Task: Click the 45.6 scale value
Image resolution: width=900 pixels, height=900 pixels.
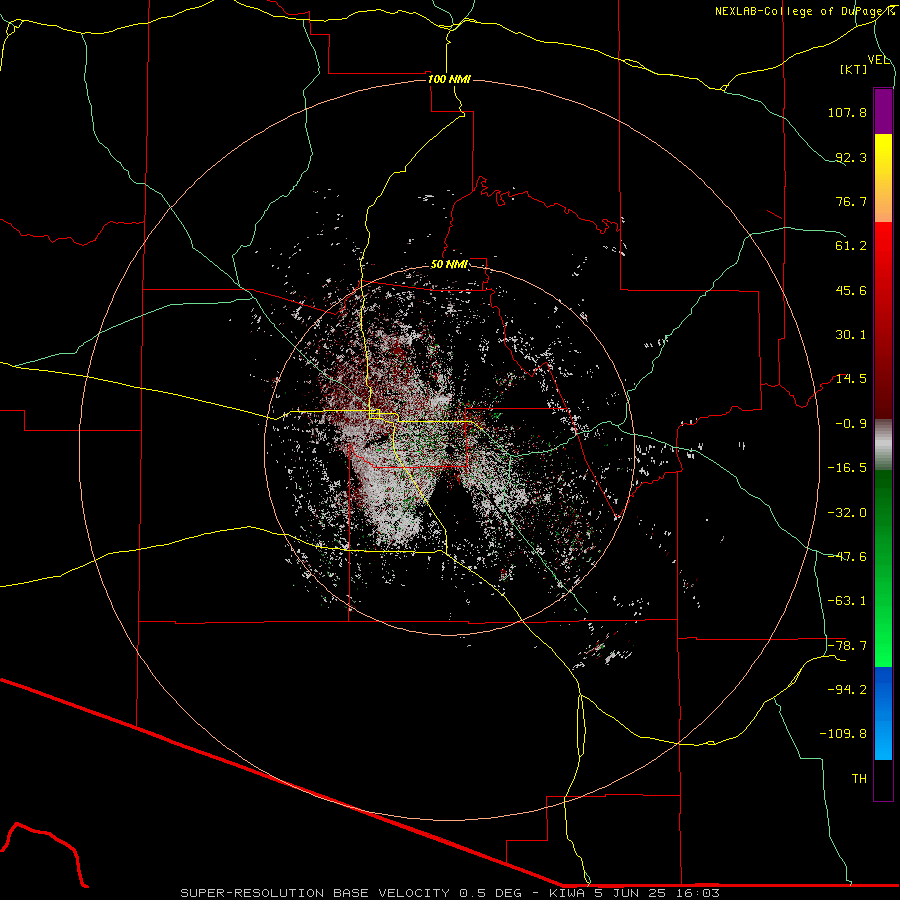Action: coord(851,290)
